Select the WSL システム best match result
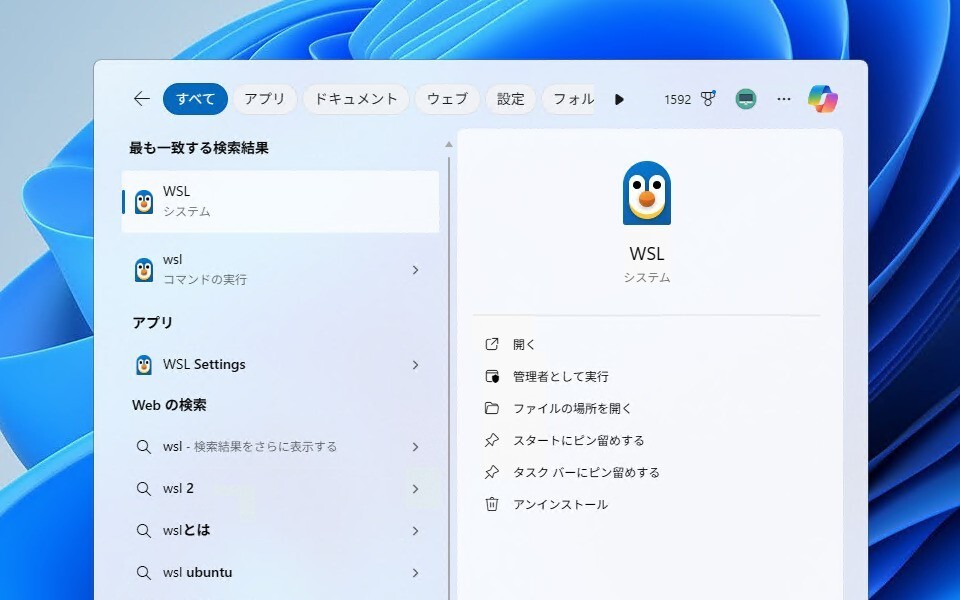This screenshot has height=600, width=960. tap(280, 201)
